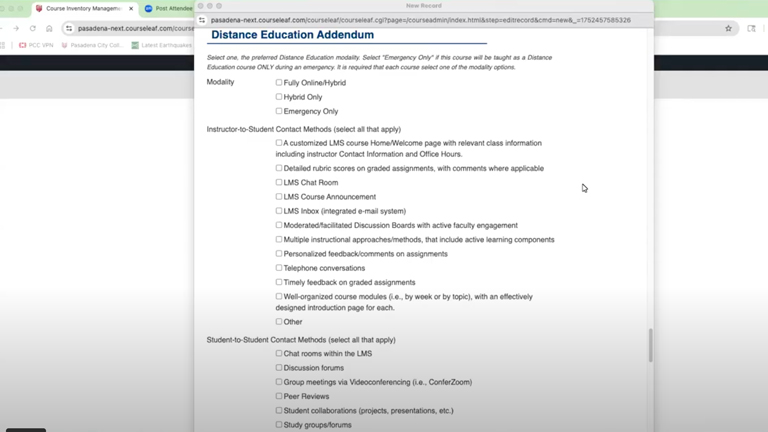Tick Personalized feedback/comments on assignments
Viewport: 768px width, 432px height.
tap(279, 253)
